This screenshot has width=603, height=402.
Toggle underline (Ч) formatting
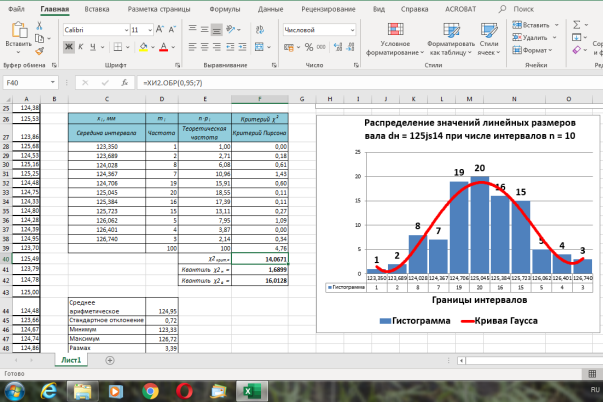click(x=93, y=47)
